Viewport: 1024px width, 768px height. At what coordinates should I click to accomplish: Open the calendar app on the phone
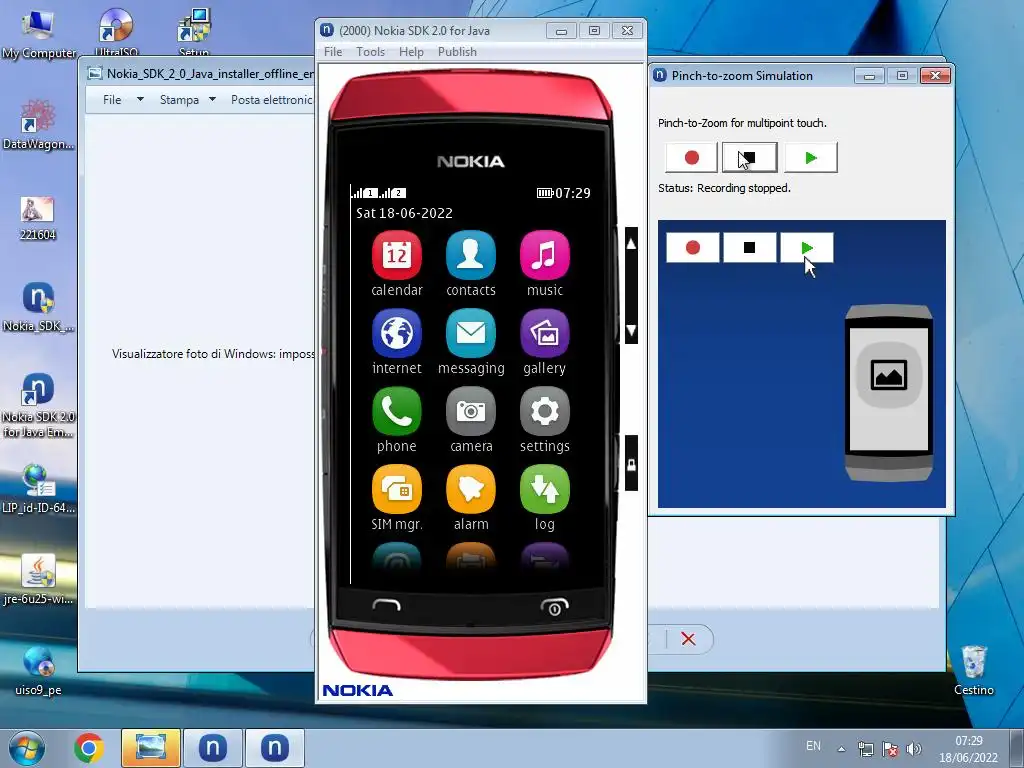pos(396,255)
